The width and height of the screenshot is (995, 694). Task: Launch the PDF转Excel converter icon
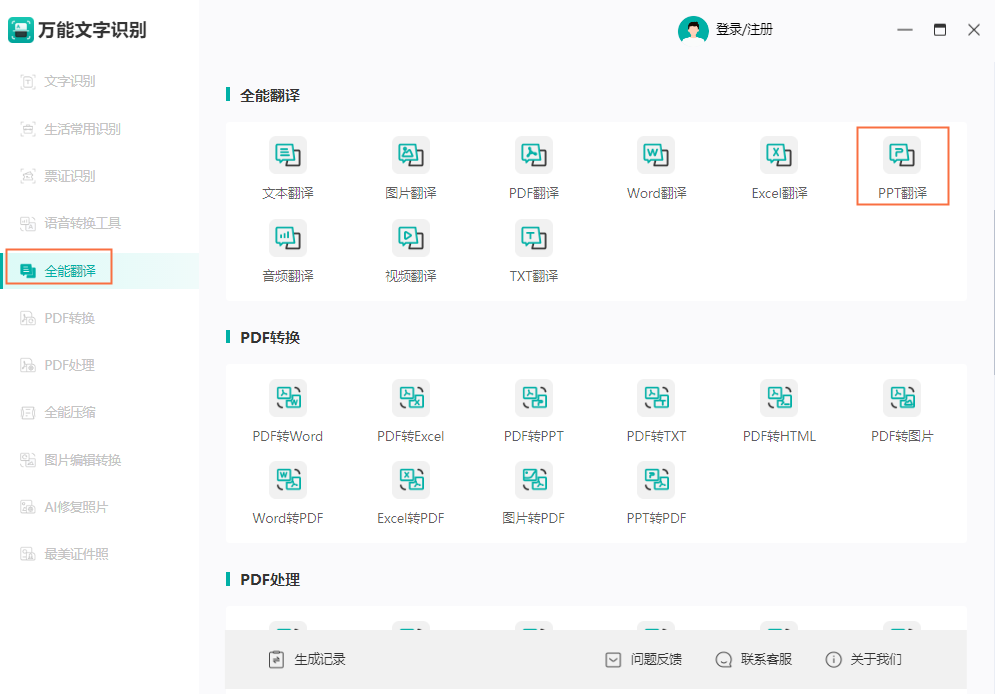pyautogui.click(x=411, y=398)
